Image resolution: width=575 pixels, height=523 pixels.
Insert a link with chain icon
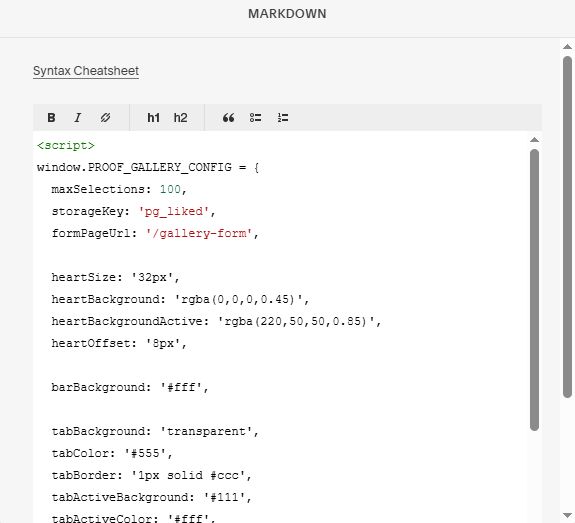tap(105, 118)
